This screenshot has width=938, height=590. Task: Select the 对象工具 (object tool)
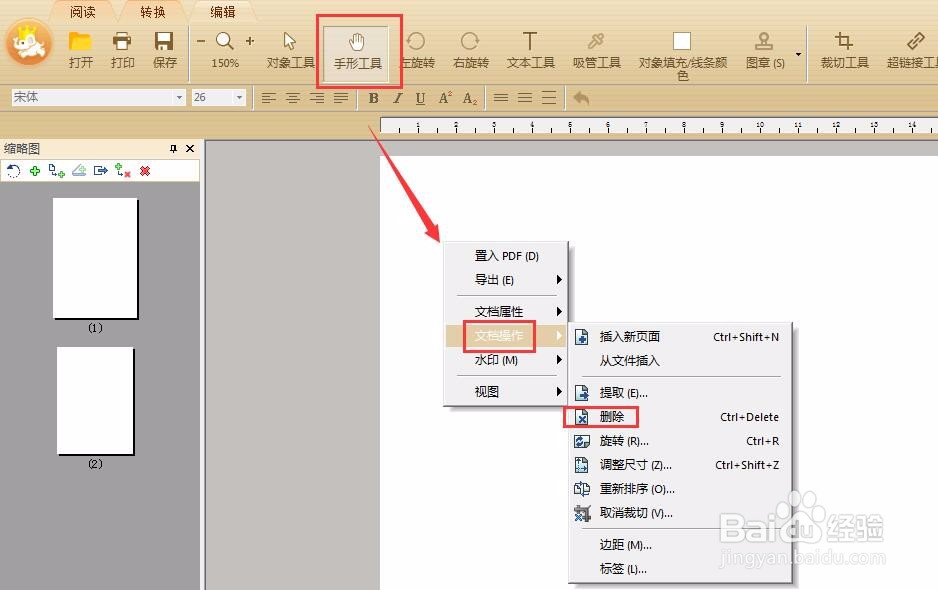(290, 50)
